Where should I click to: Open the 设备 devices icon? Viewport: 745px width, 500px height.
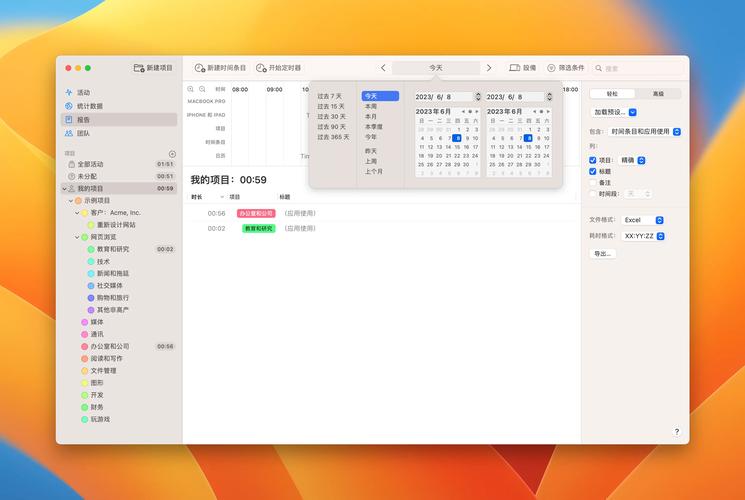tap(514, 68)
